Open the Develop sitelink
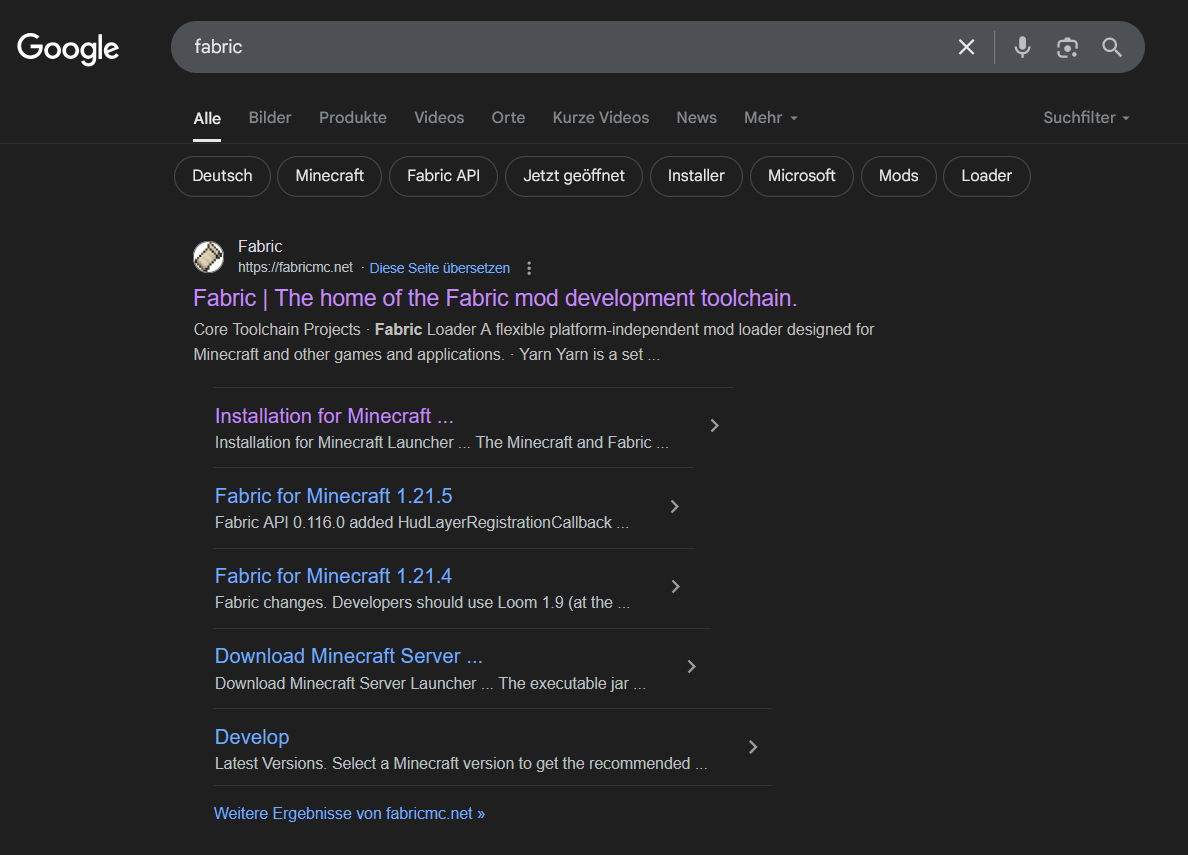Image resolution: width=1188 pixels, height=855 pixels. 252,737
